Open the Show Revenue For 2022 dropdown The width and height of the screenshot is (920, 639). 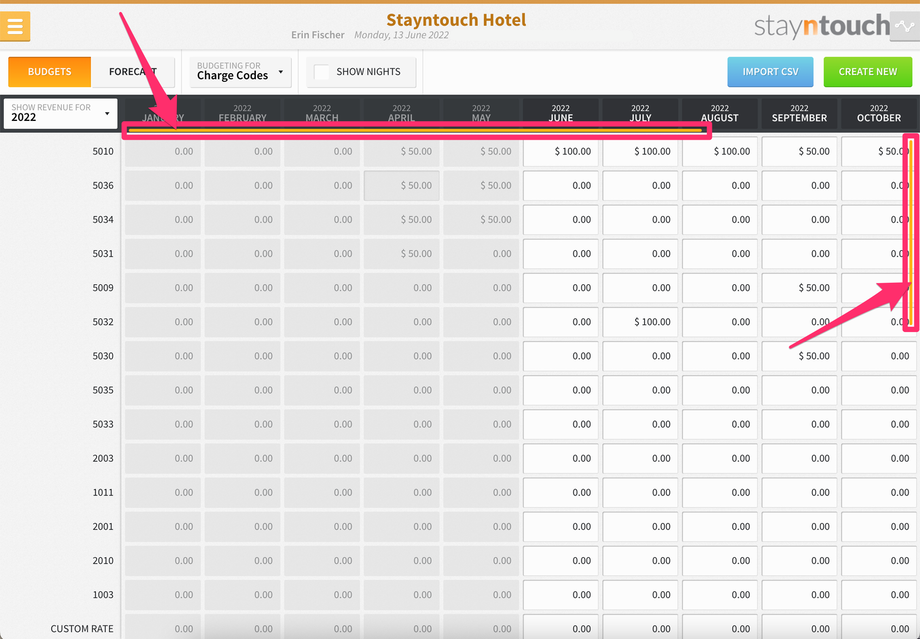[x=60, y=113]
